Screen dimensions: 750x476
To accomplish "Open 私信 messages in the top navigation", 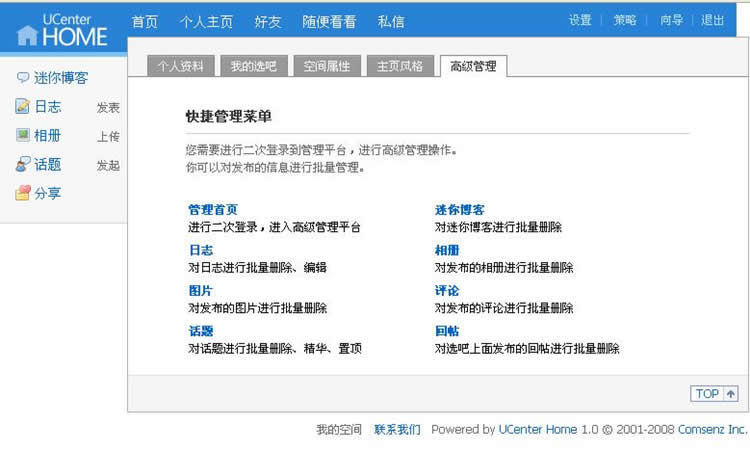I will [x=392, y=21].
